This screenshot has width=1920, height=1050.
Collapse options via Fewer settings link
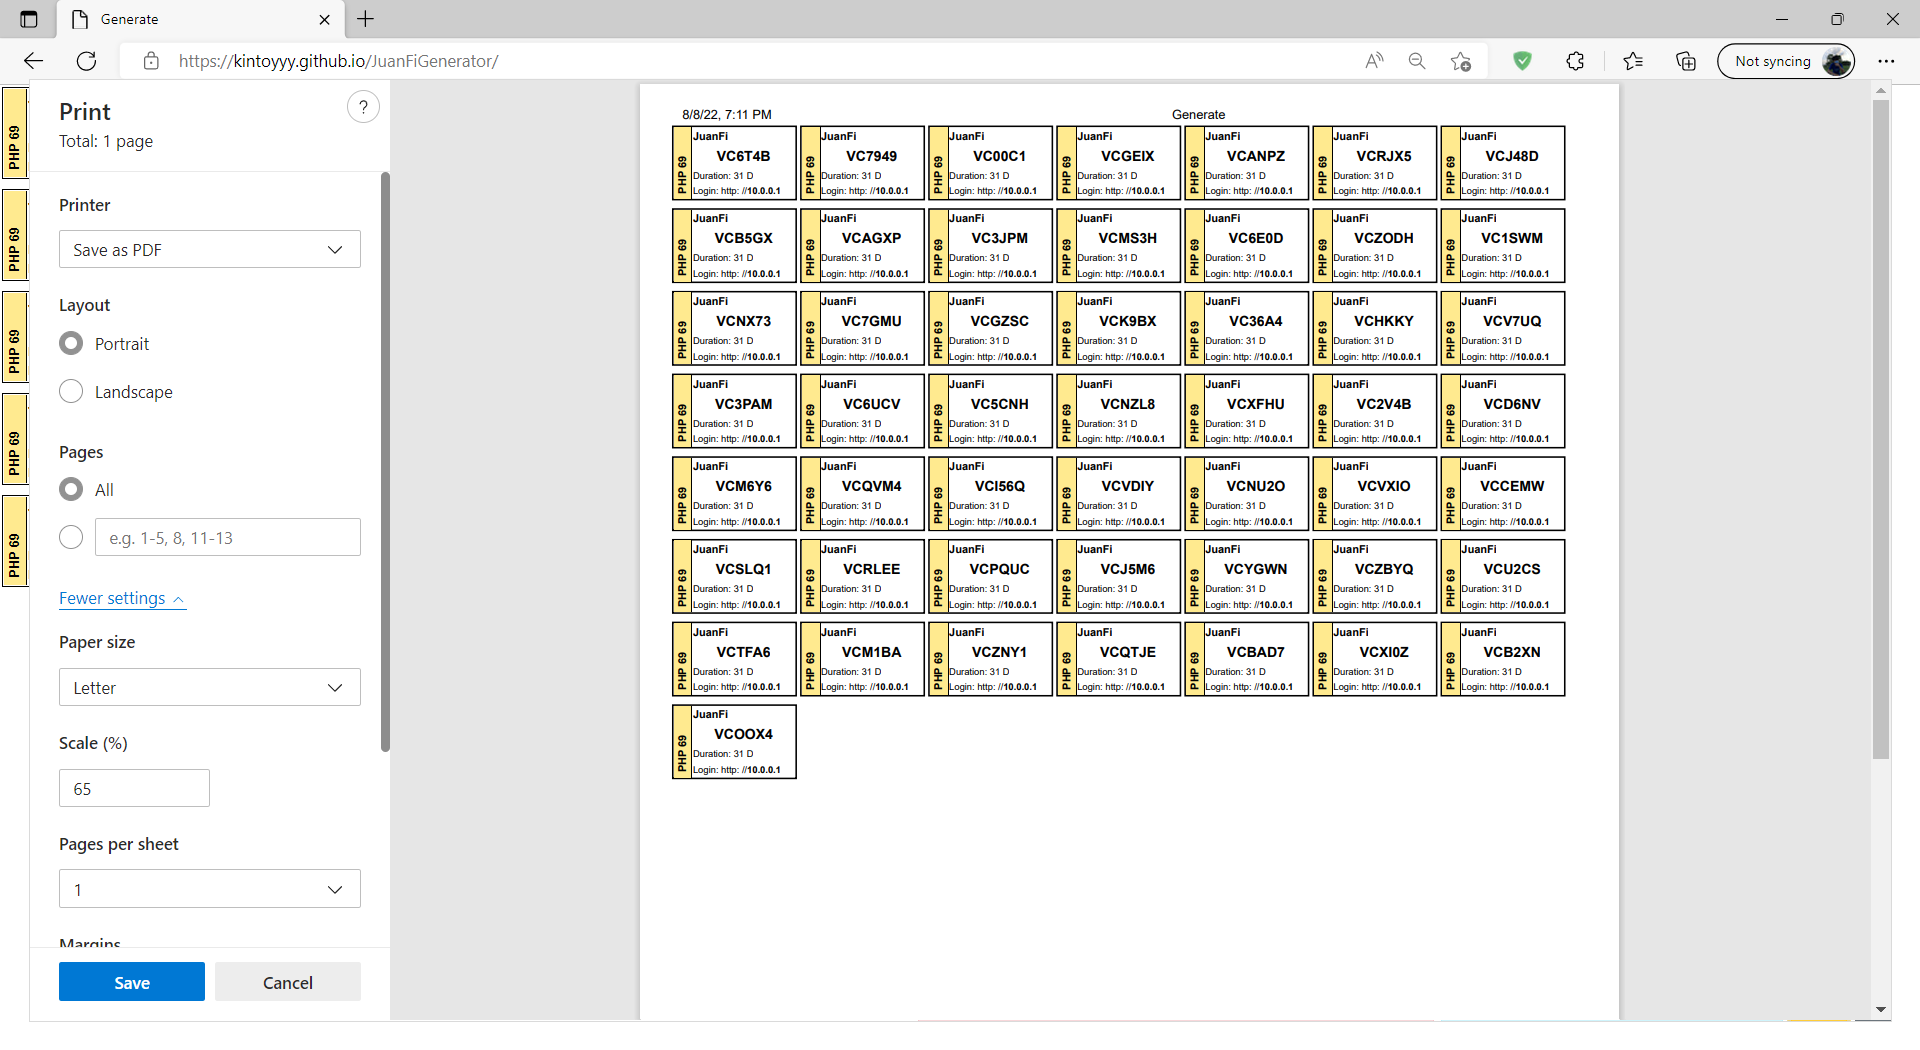click(x=122, y=598)
